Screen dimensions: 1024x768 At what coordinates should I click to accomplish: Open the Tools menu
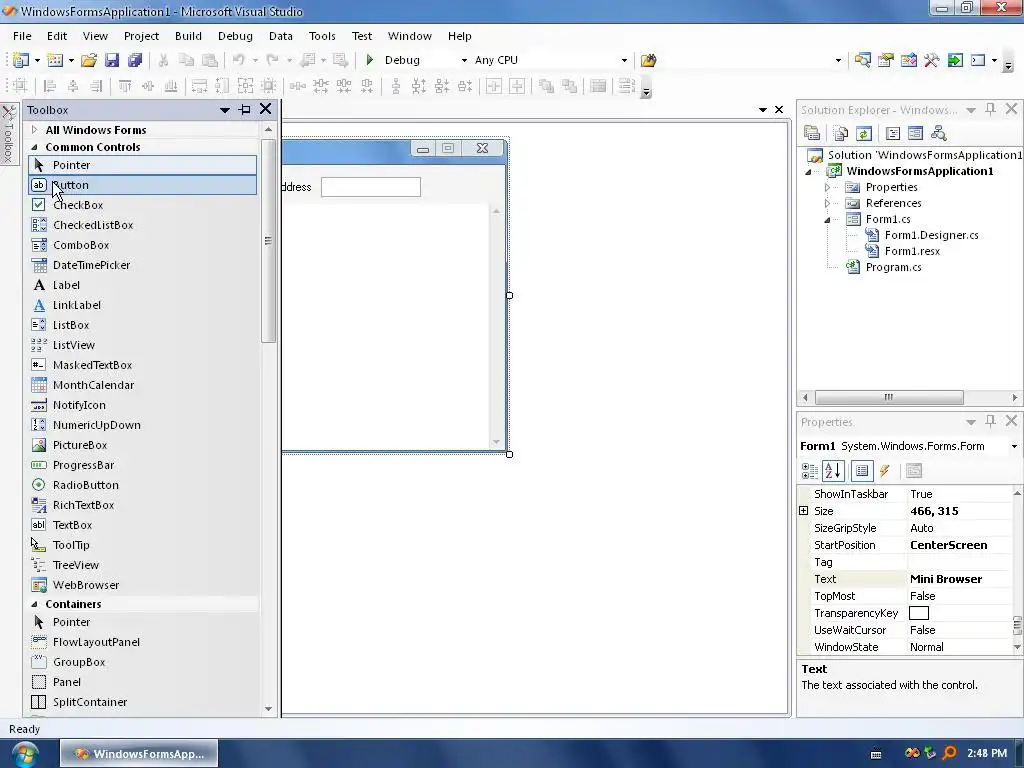click(x=322, y=36)
